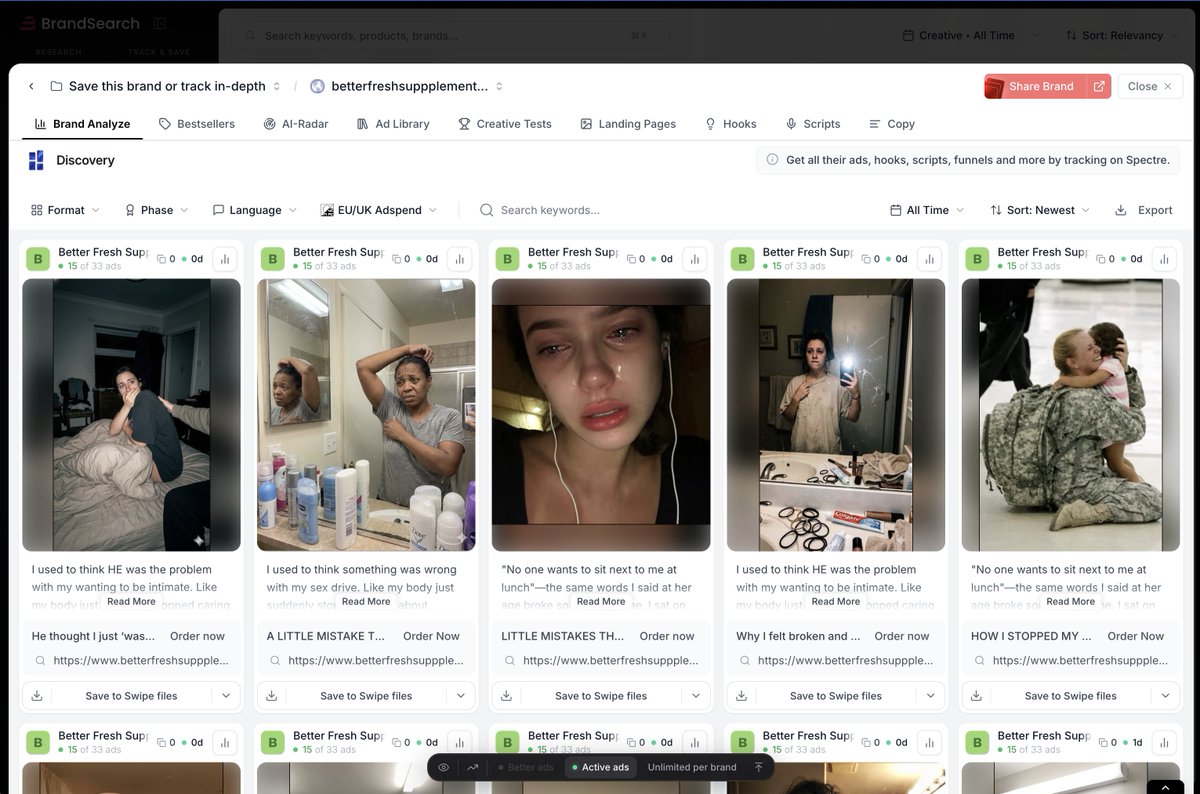1200x794 pixels.
Task: Expand Swipe files chevron on second ad card
Action: click(x=461, y=696)
